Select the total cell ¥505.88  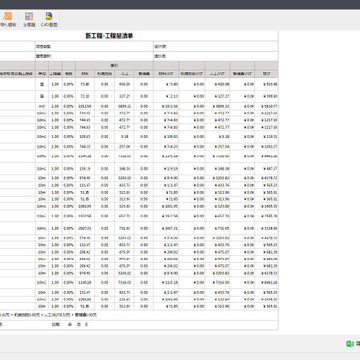(271, 84)
